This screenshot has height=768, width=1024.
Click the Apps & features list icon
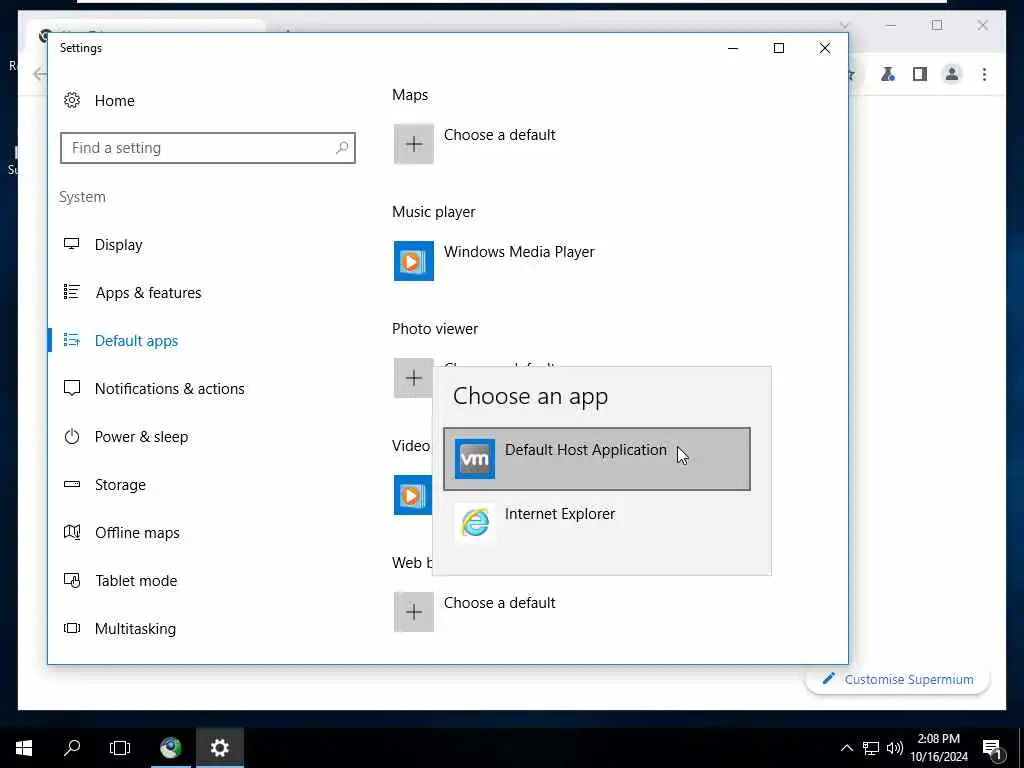coord(72,292)
